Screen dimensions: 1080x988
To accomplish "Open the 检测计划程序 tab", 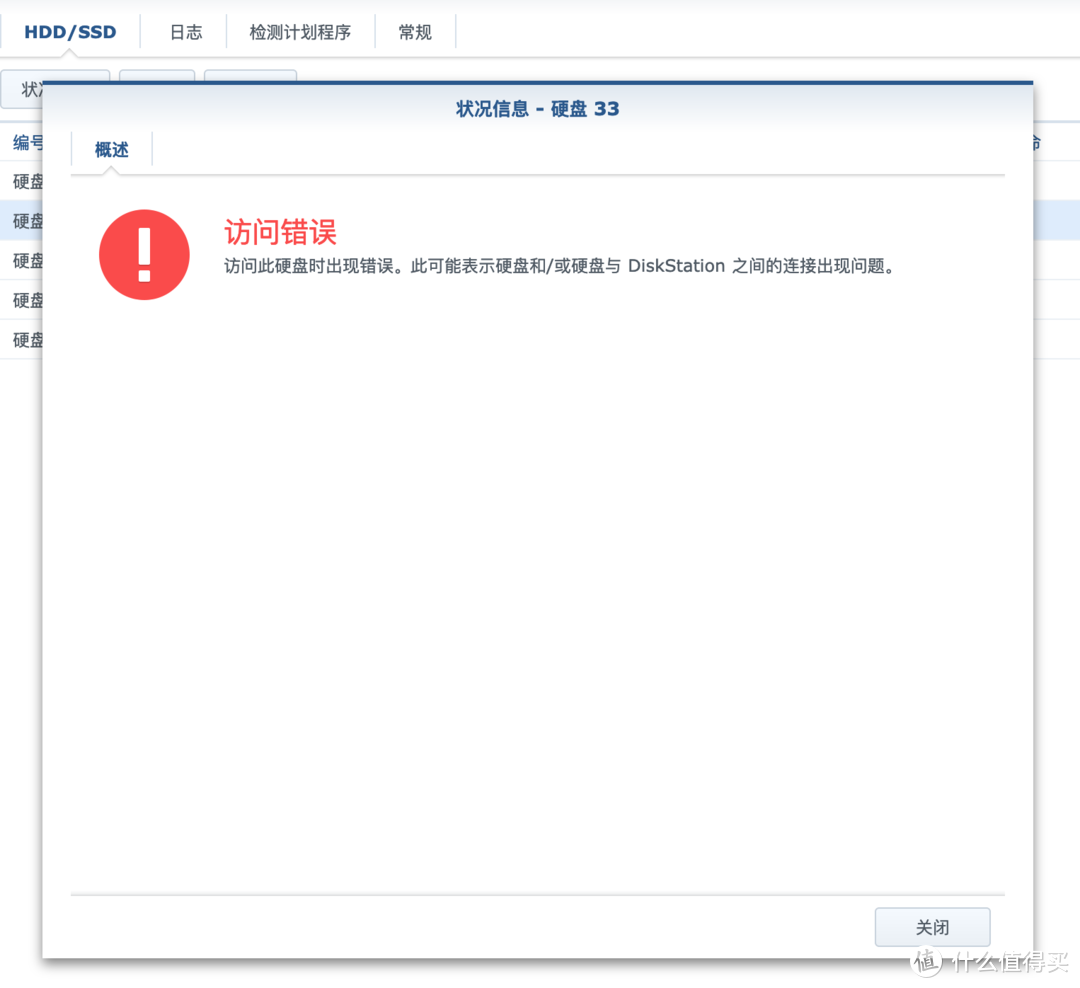I will (x=300, y=32).
